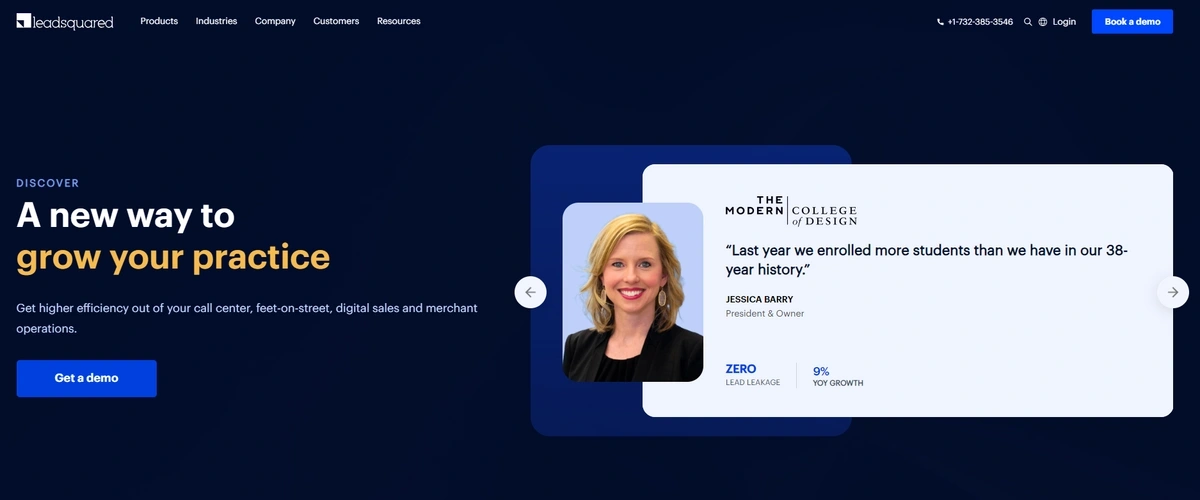
Task: Click the Login link
Action: (1064, 21)
